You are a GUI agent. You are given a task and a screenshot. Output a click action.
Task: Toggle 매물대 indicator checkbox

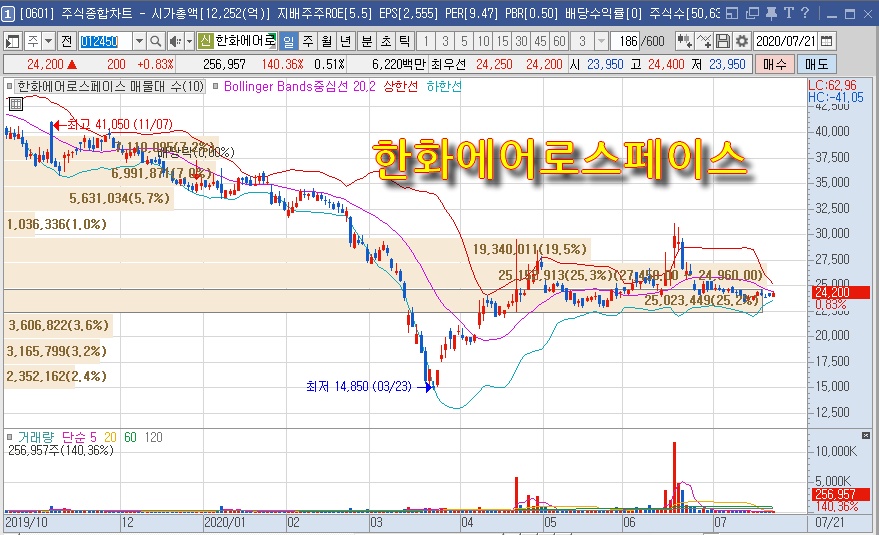[x=10, y=86]
